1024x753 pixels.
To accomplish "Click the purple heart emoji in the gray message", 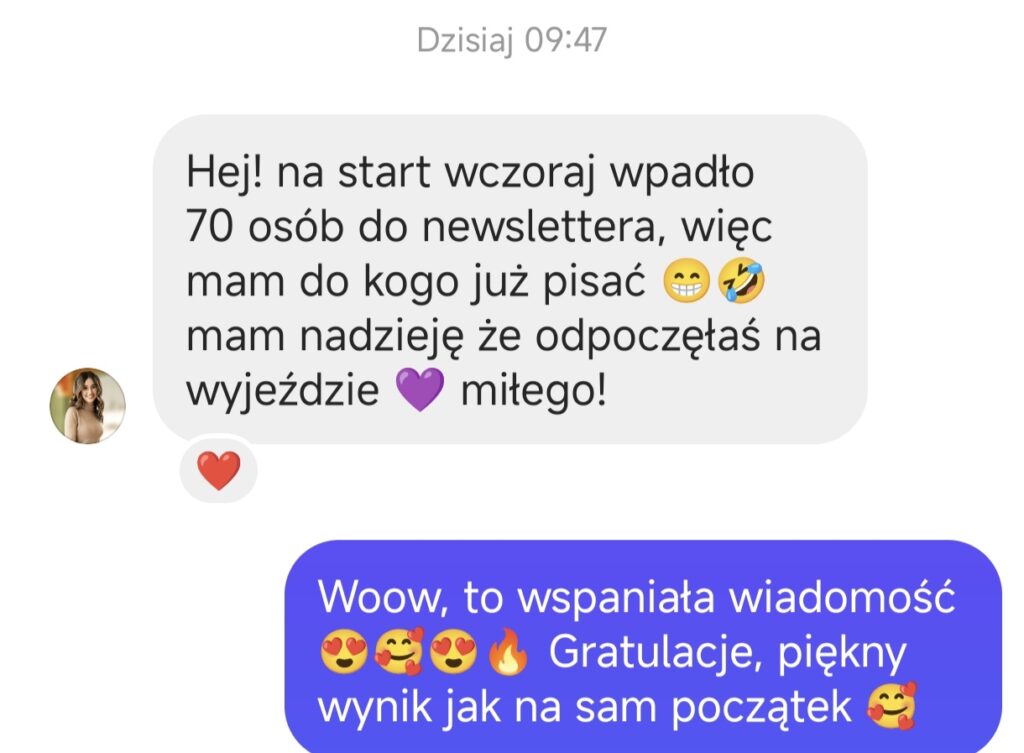I will coord(420,389).
